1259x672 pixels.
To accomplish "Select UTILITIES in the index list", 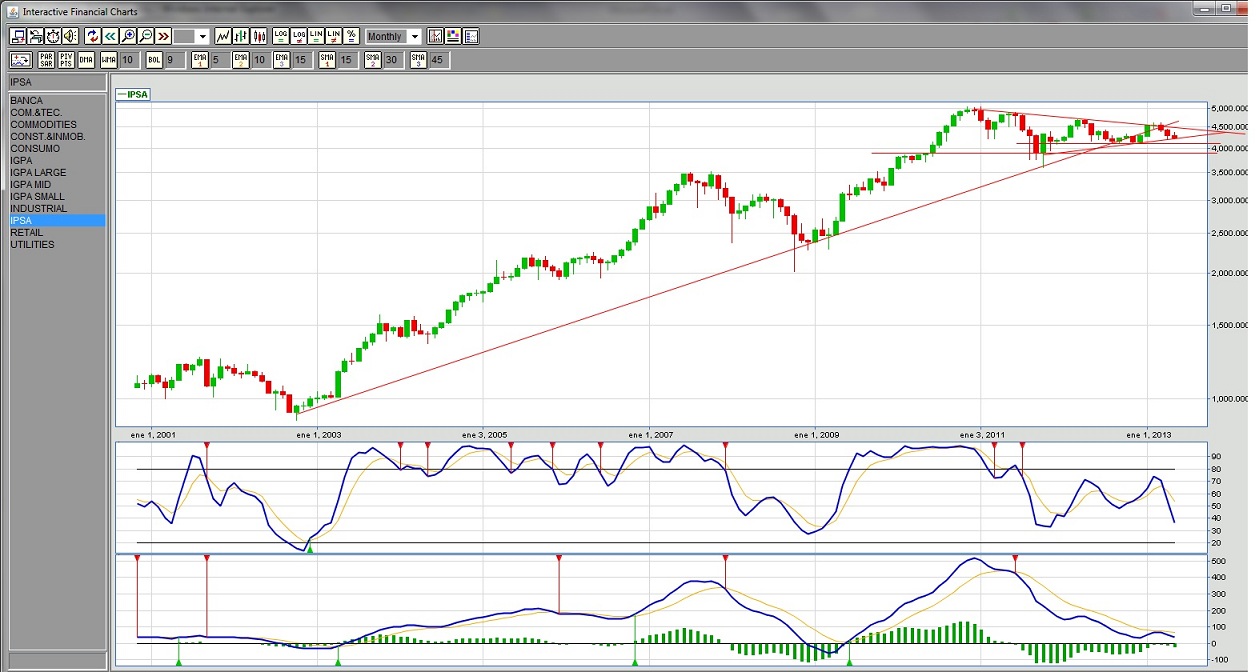I will [56, 245].
